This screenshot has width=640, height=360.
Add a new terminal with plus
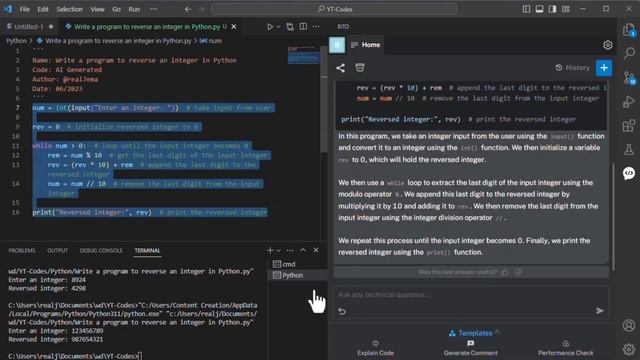(x=270, y=250)
